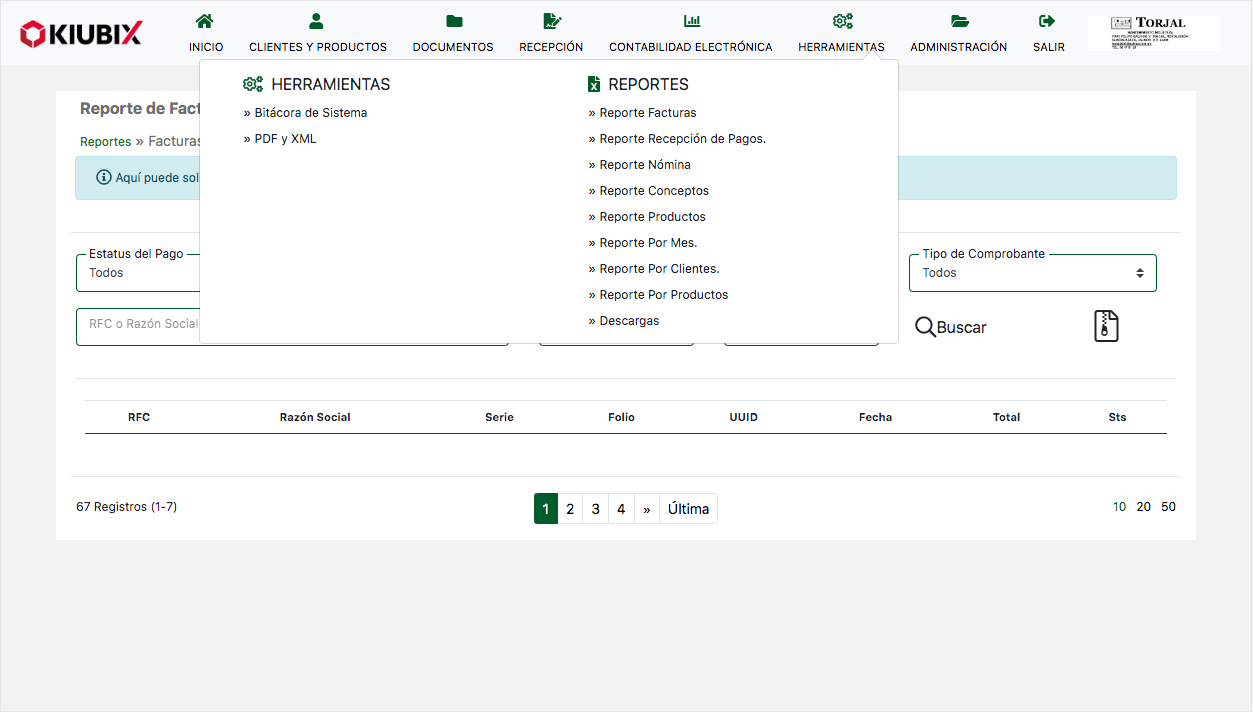Click Contabilidad Electrónica chart icon
This screenshot has height=712, width=1253.
691,21
